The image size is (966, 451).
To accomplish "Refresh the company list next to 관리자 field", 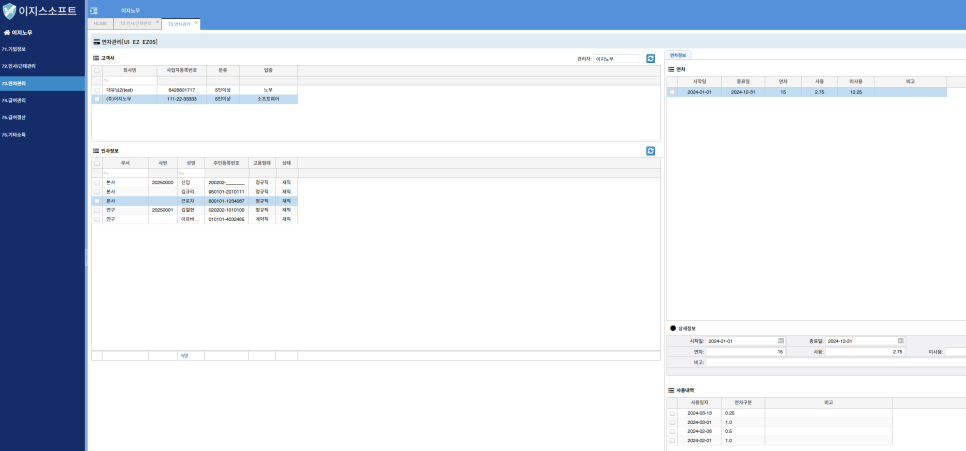I will click(650, 59).
